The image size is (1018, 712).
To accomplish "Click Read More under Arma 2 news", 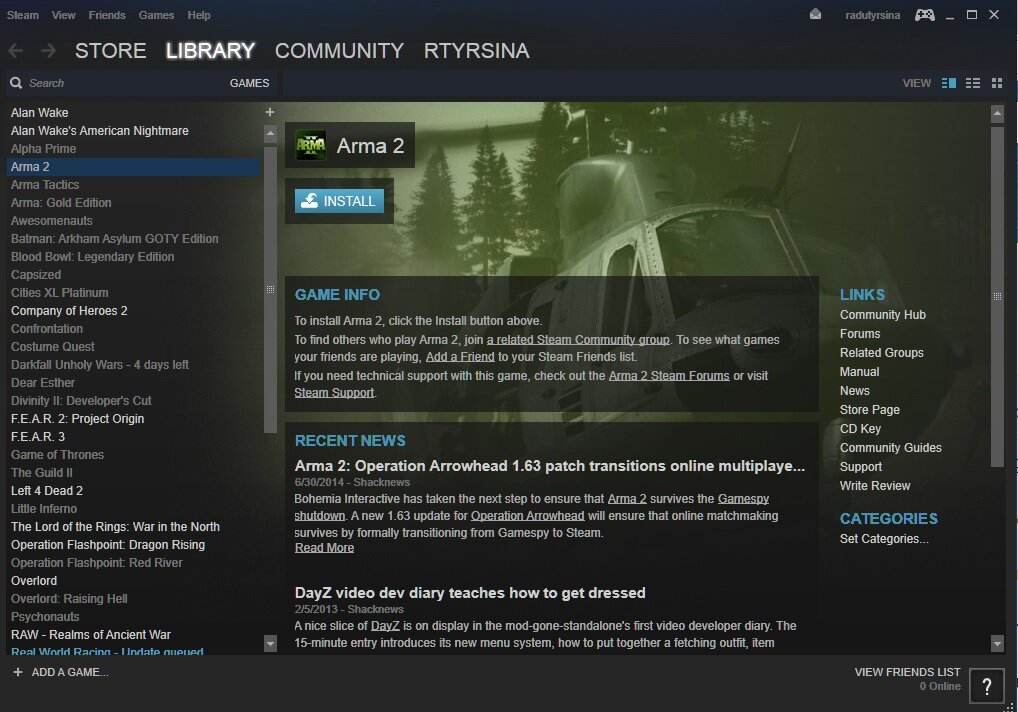I will tap(325, 548).
